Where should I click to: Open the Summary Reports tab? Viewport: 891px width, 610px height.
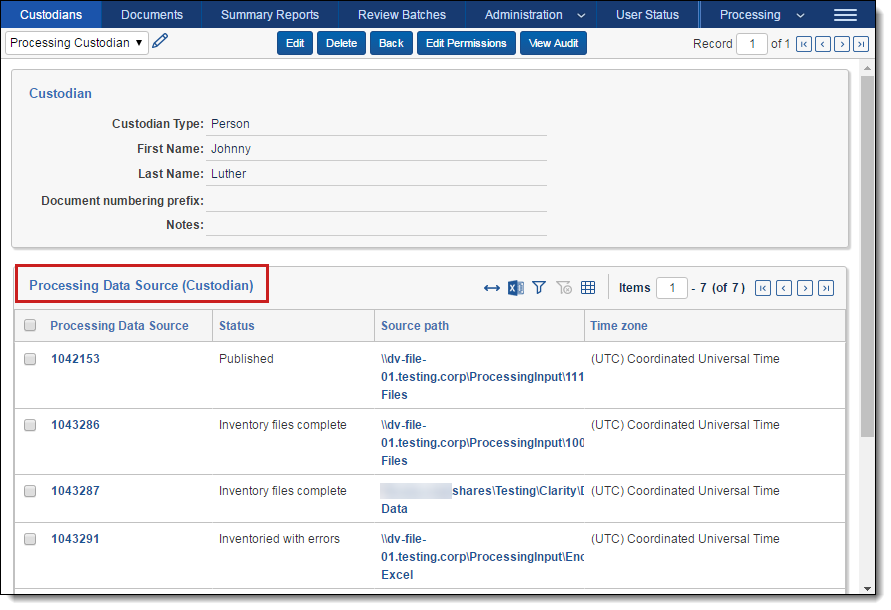270,15
